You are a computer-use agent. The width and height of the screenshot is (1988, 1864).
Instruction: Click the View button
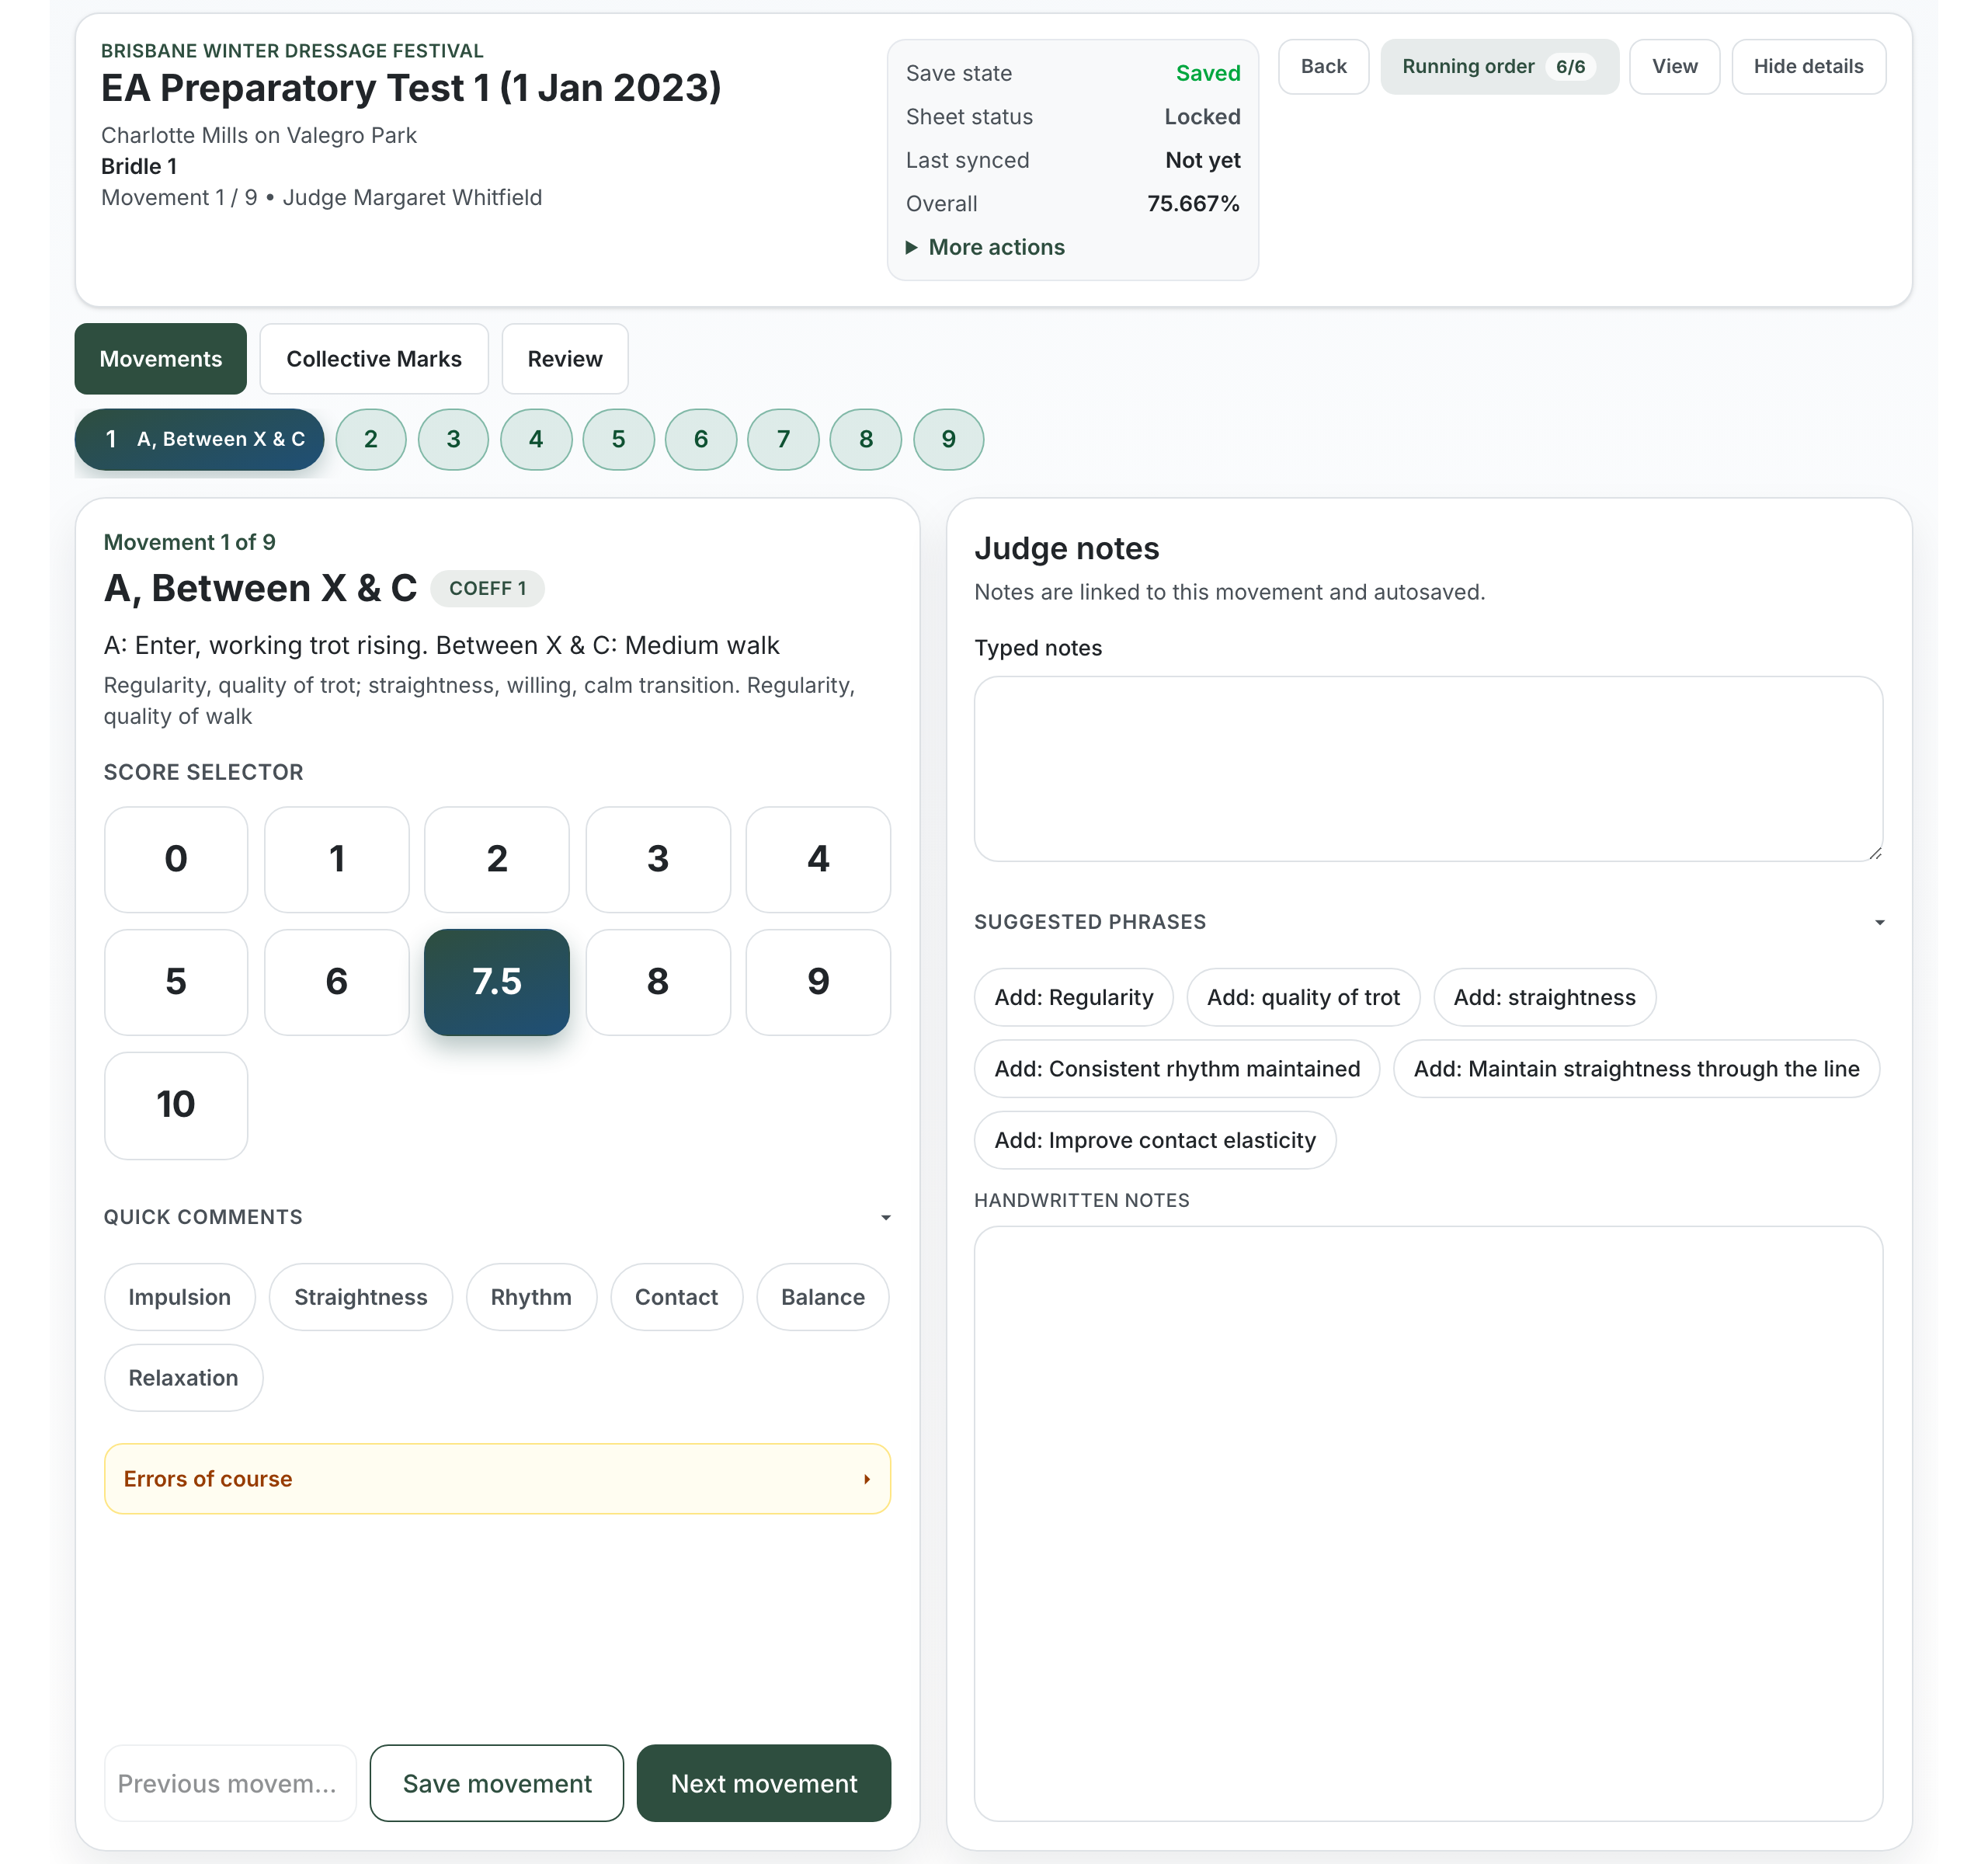[x=1674, y=66]
